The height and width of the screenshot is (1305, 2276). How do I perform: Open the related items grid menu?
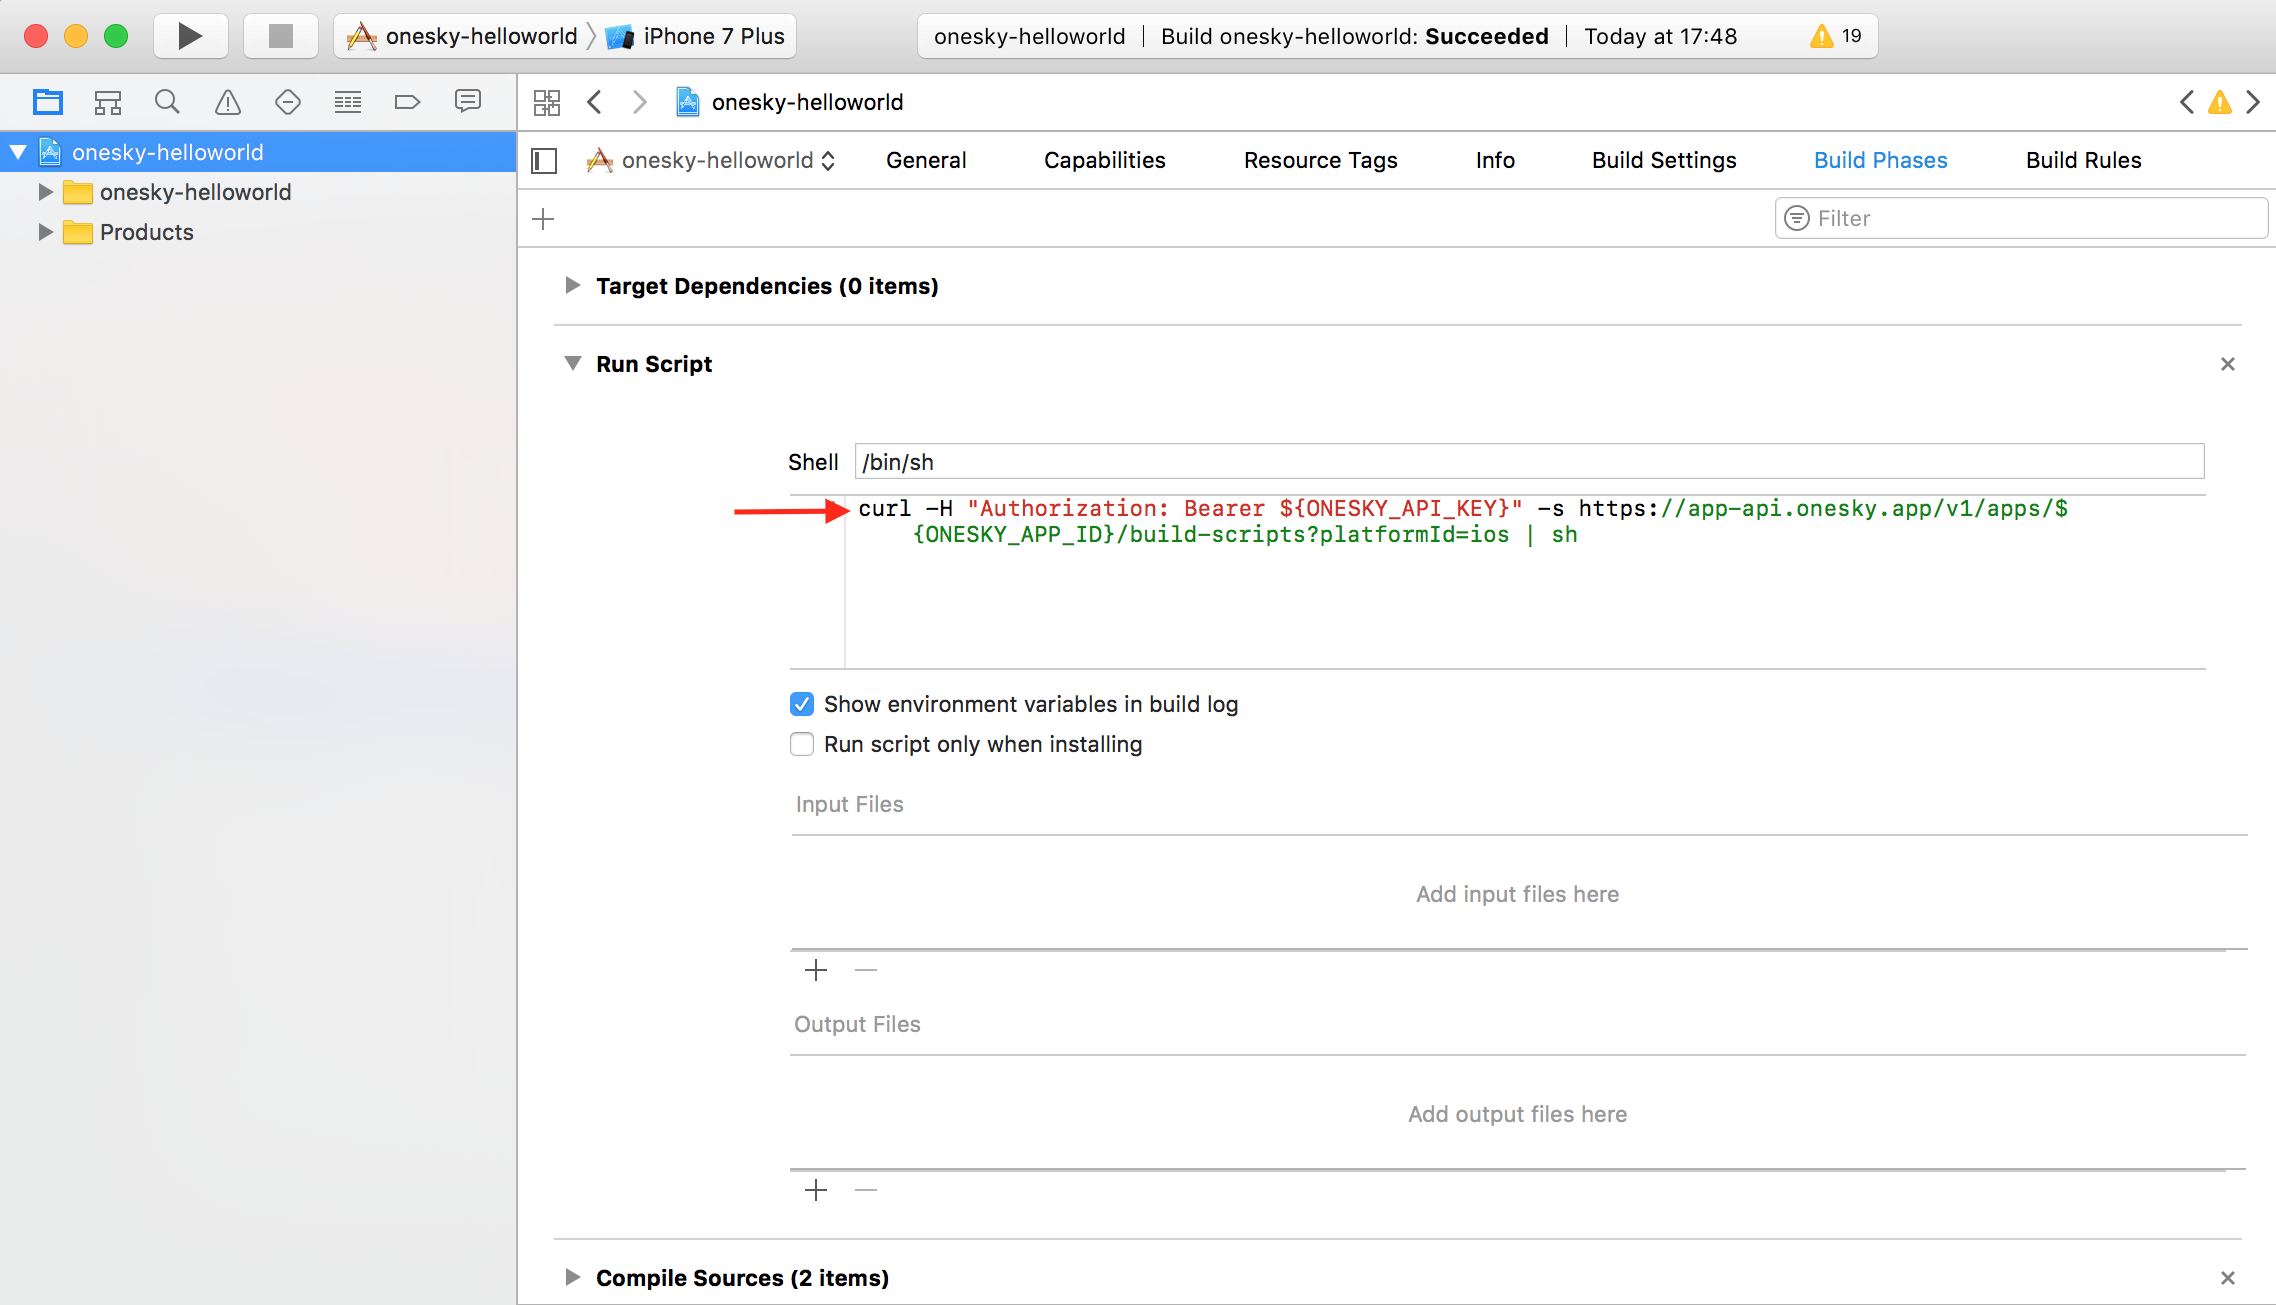tap(547, 102)
